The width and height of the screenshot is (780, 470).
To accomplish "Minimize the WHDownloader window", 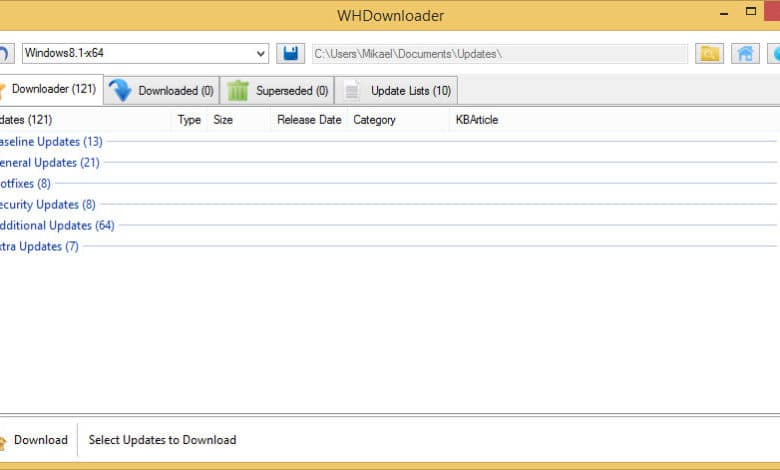I will point(724,13).
